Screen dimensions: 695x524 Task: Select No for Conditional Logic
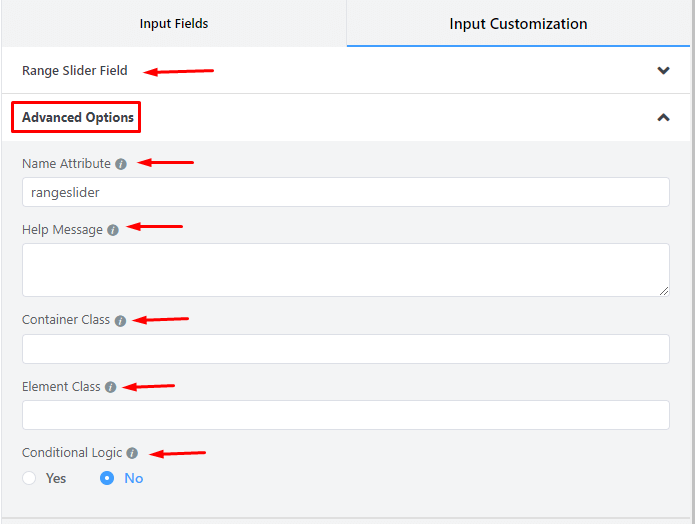(x=107, y=478)
